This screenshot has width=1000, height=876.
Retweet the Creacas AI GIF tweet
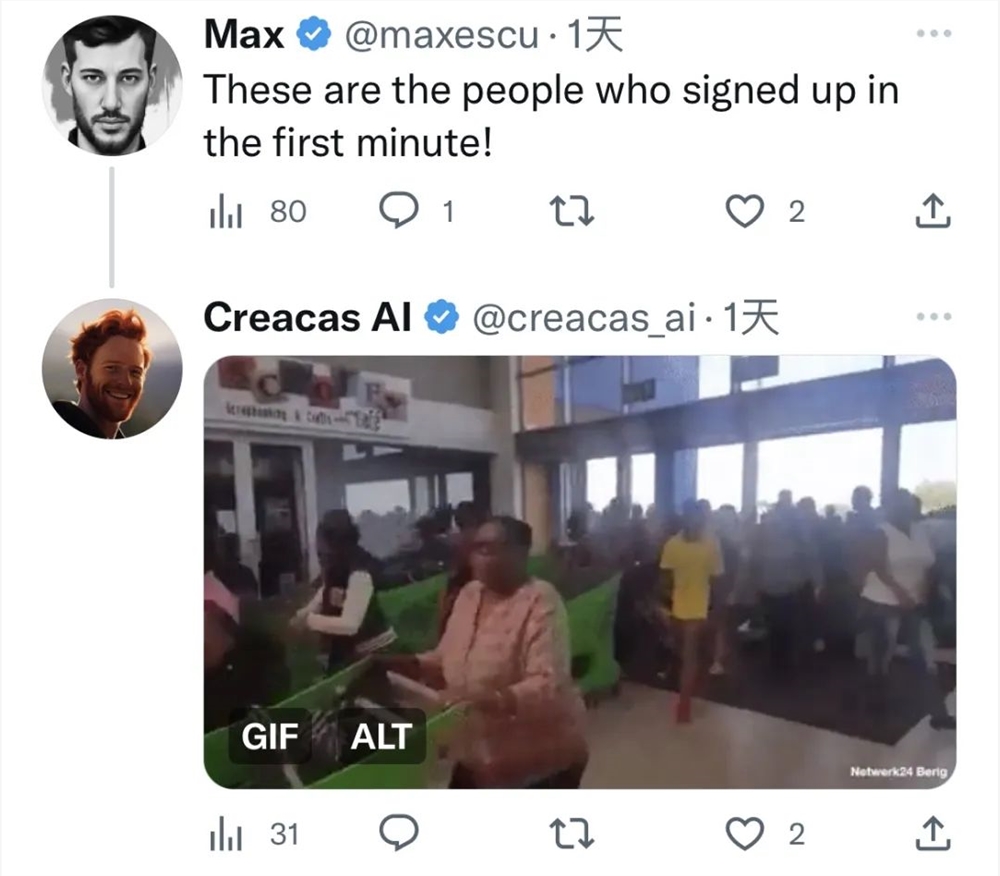tap(572, 834)
